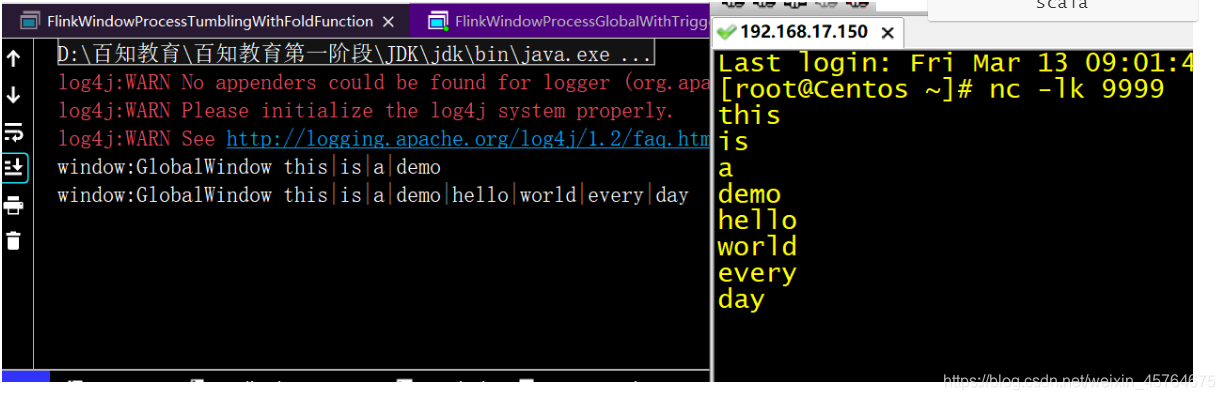Toggle scroll to end of console
This screenshot has width=1225, height=400.
click(x=14, y=167)
